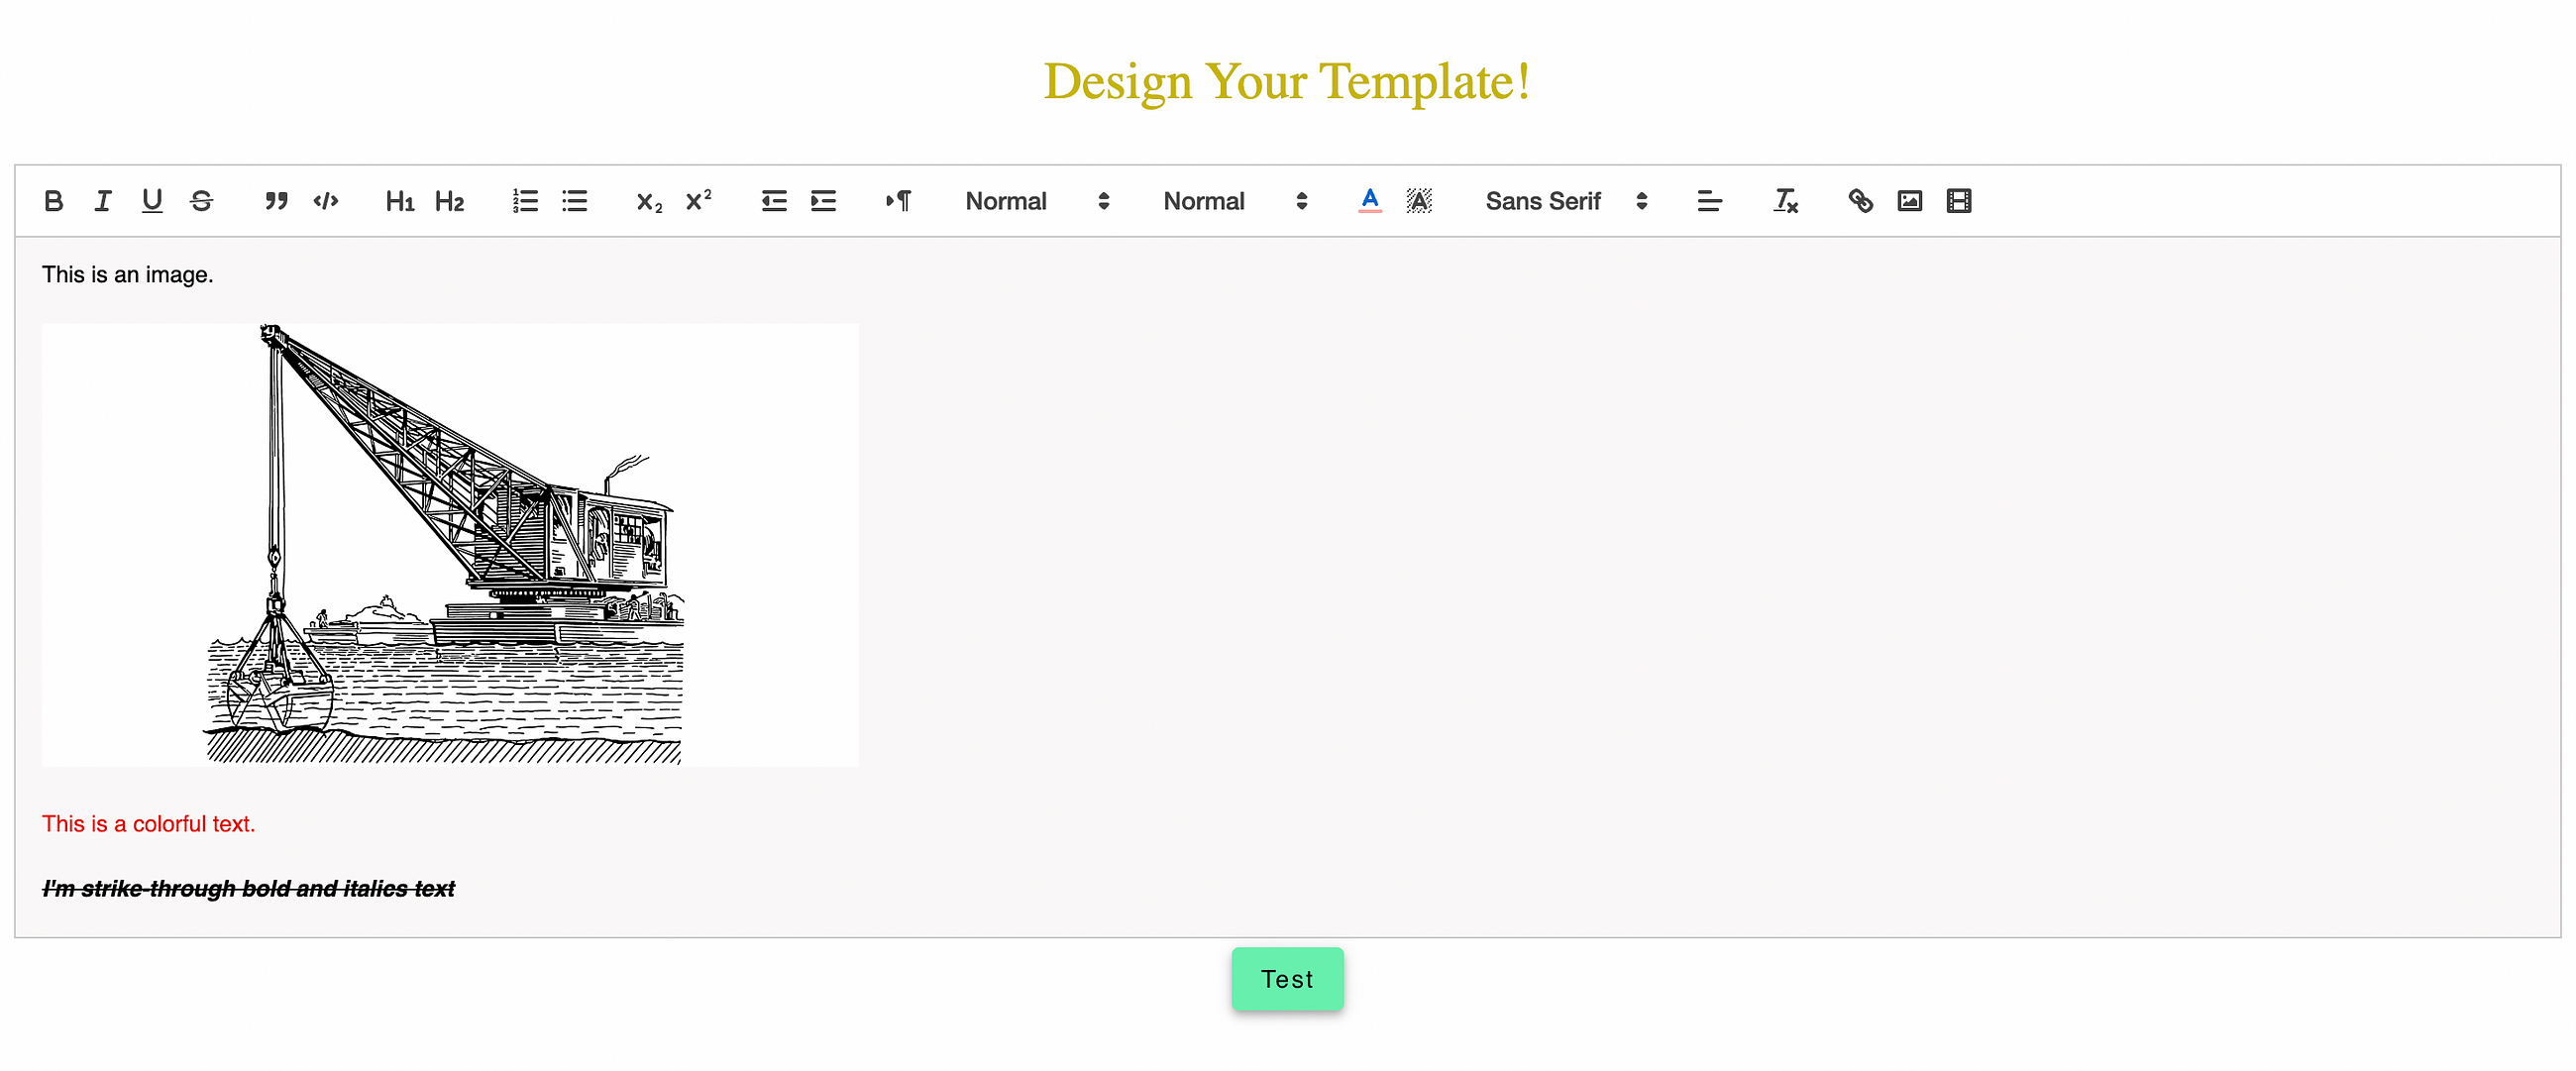Open text size style dropdown
2576x1071 pixels.
click(x=1233, y=200)
